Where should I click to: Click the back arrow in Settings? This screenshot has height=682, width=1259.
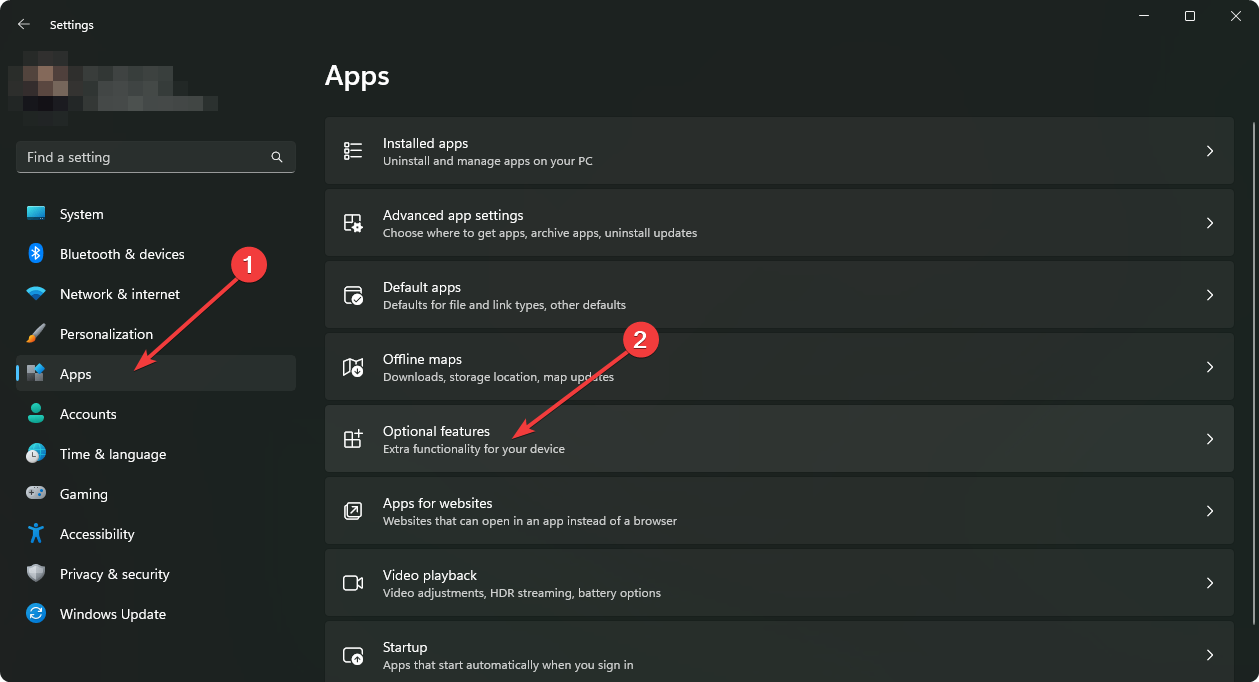pos(24,24)
